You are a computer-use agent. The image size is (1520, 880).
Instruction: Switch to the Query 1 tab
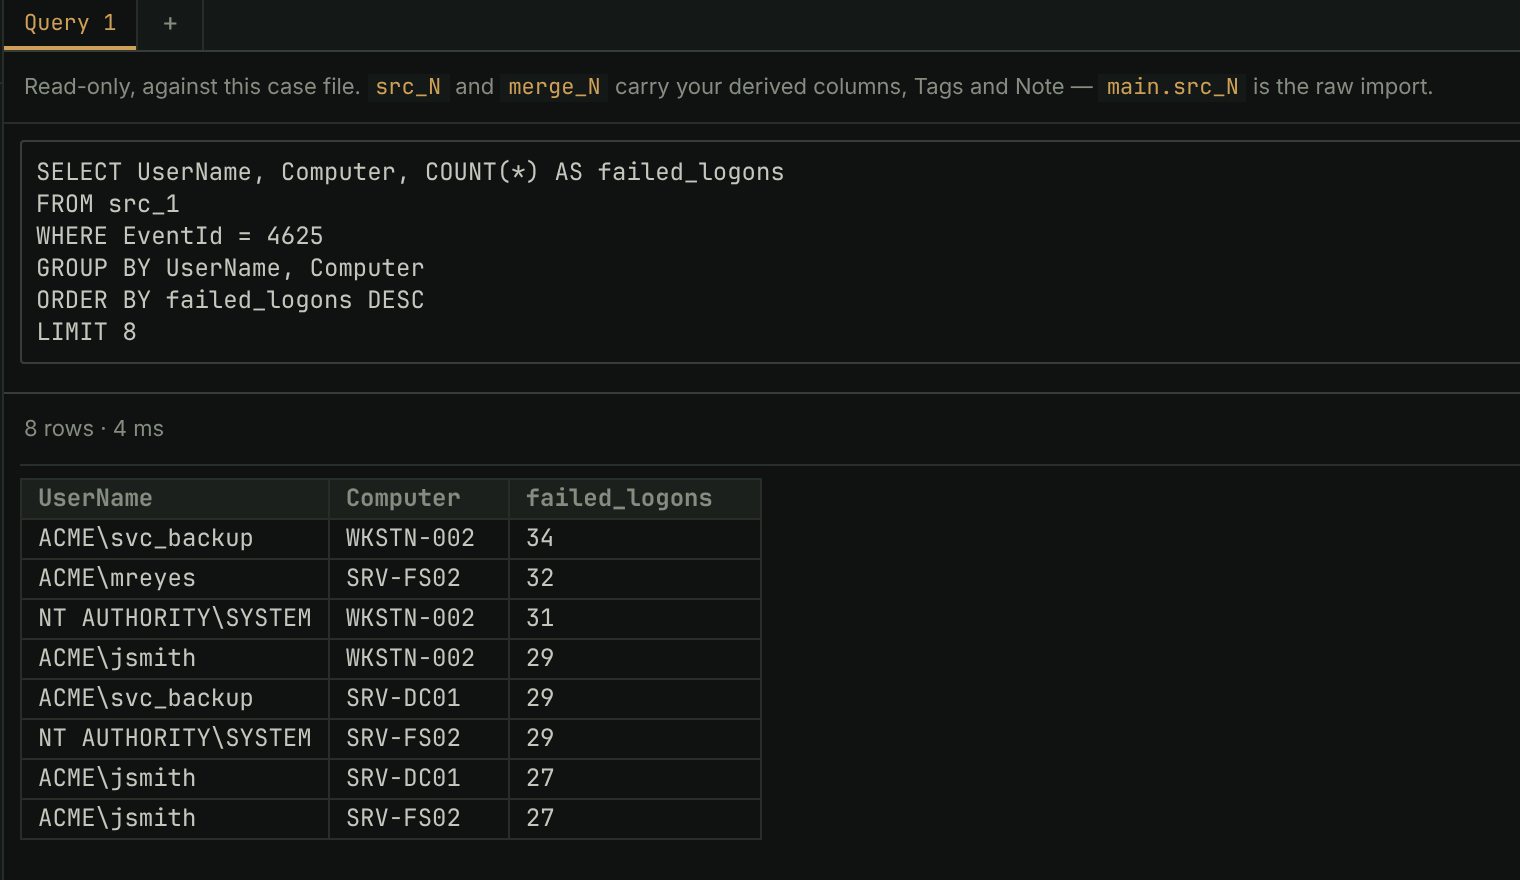pyautogui.click(x=70, y=24)
